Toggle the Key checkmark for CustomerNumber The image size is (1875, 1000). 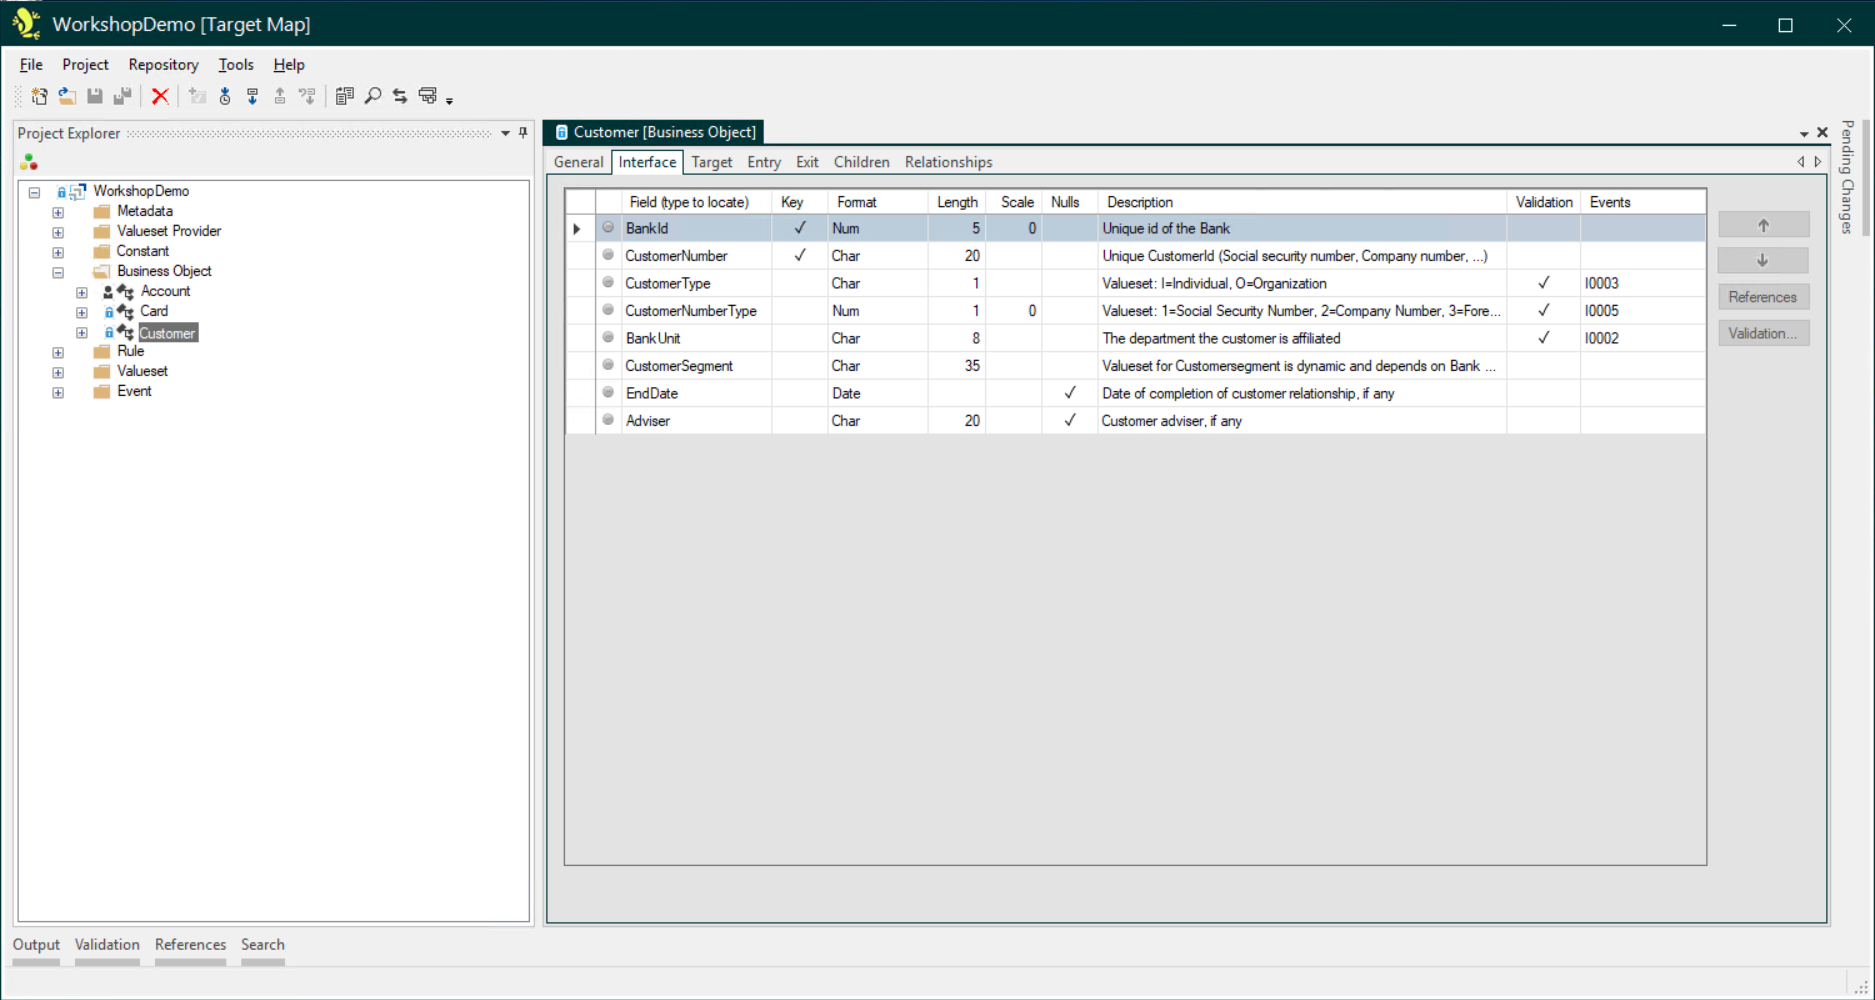(798, 255)
